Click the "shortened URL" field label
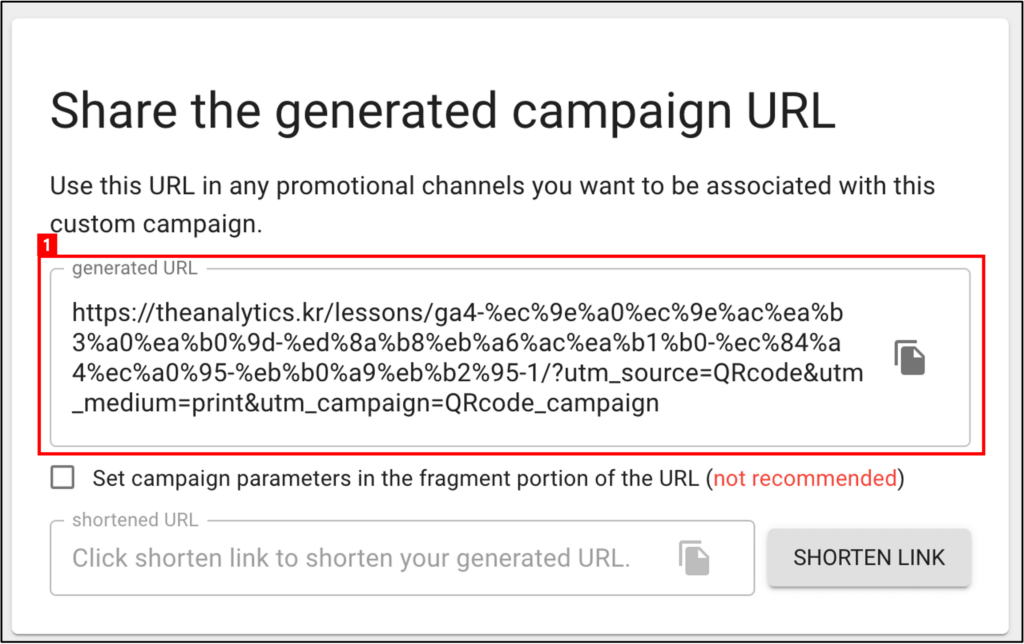 [x=135, y=520]
